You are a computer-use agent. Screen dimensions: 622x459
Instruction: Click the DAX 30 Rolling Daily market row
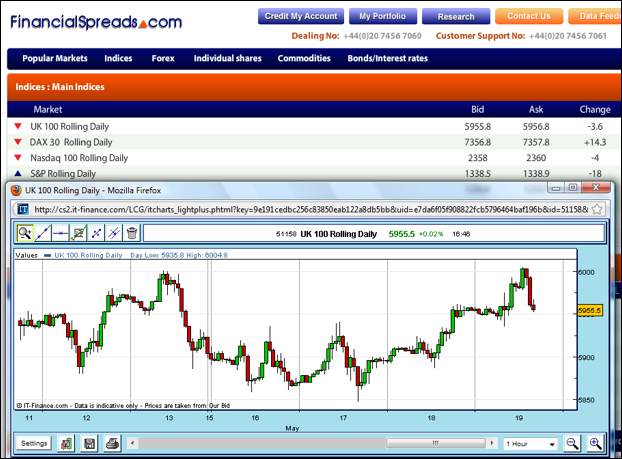coord(314,142)
